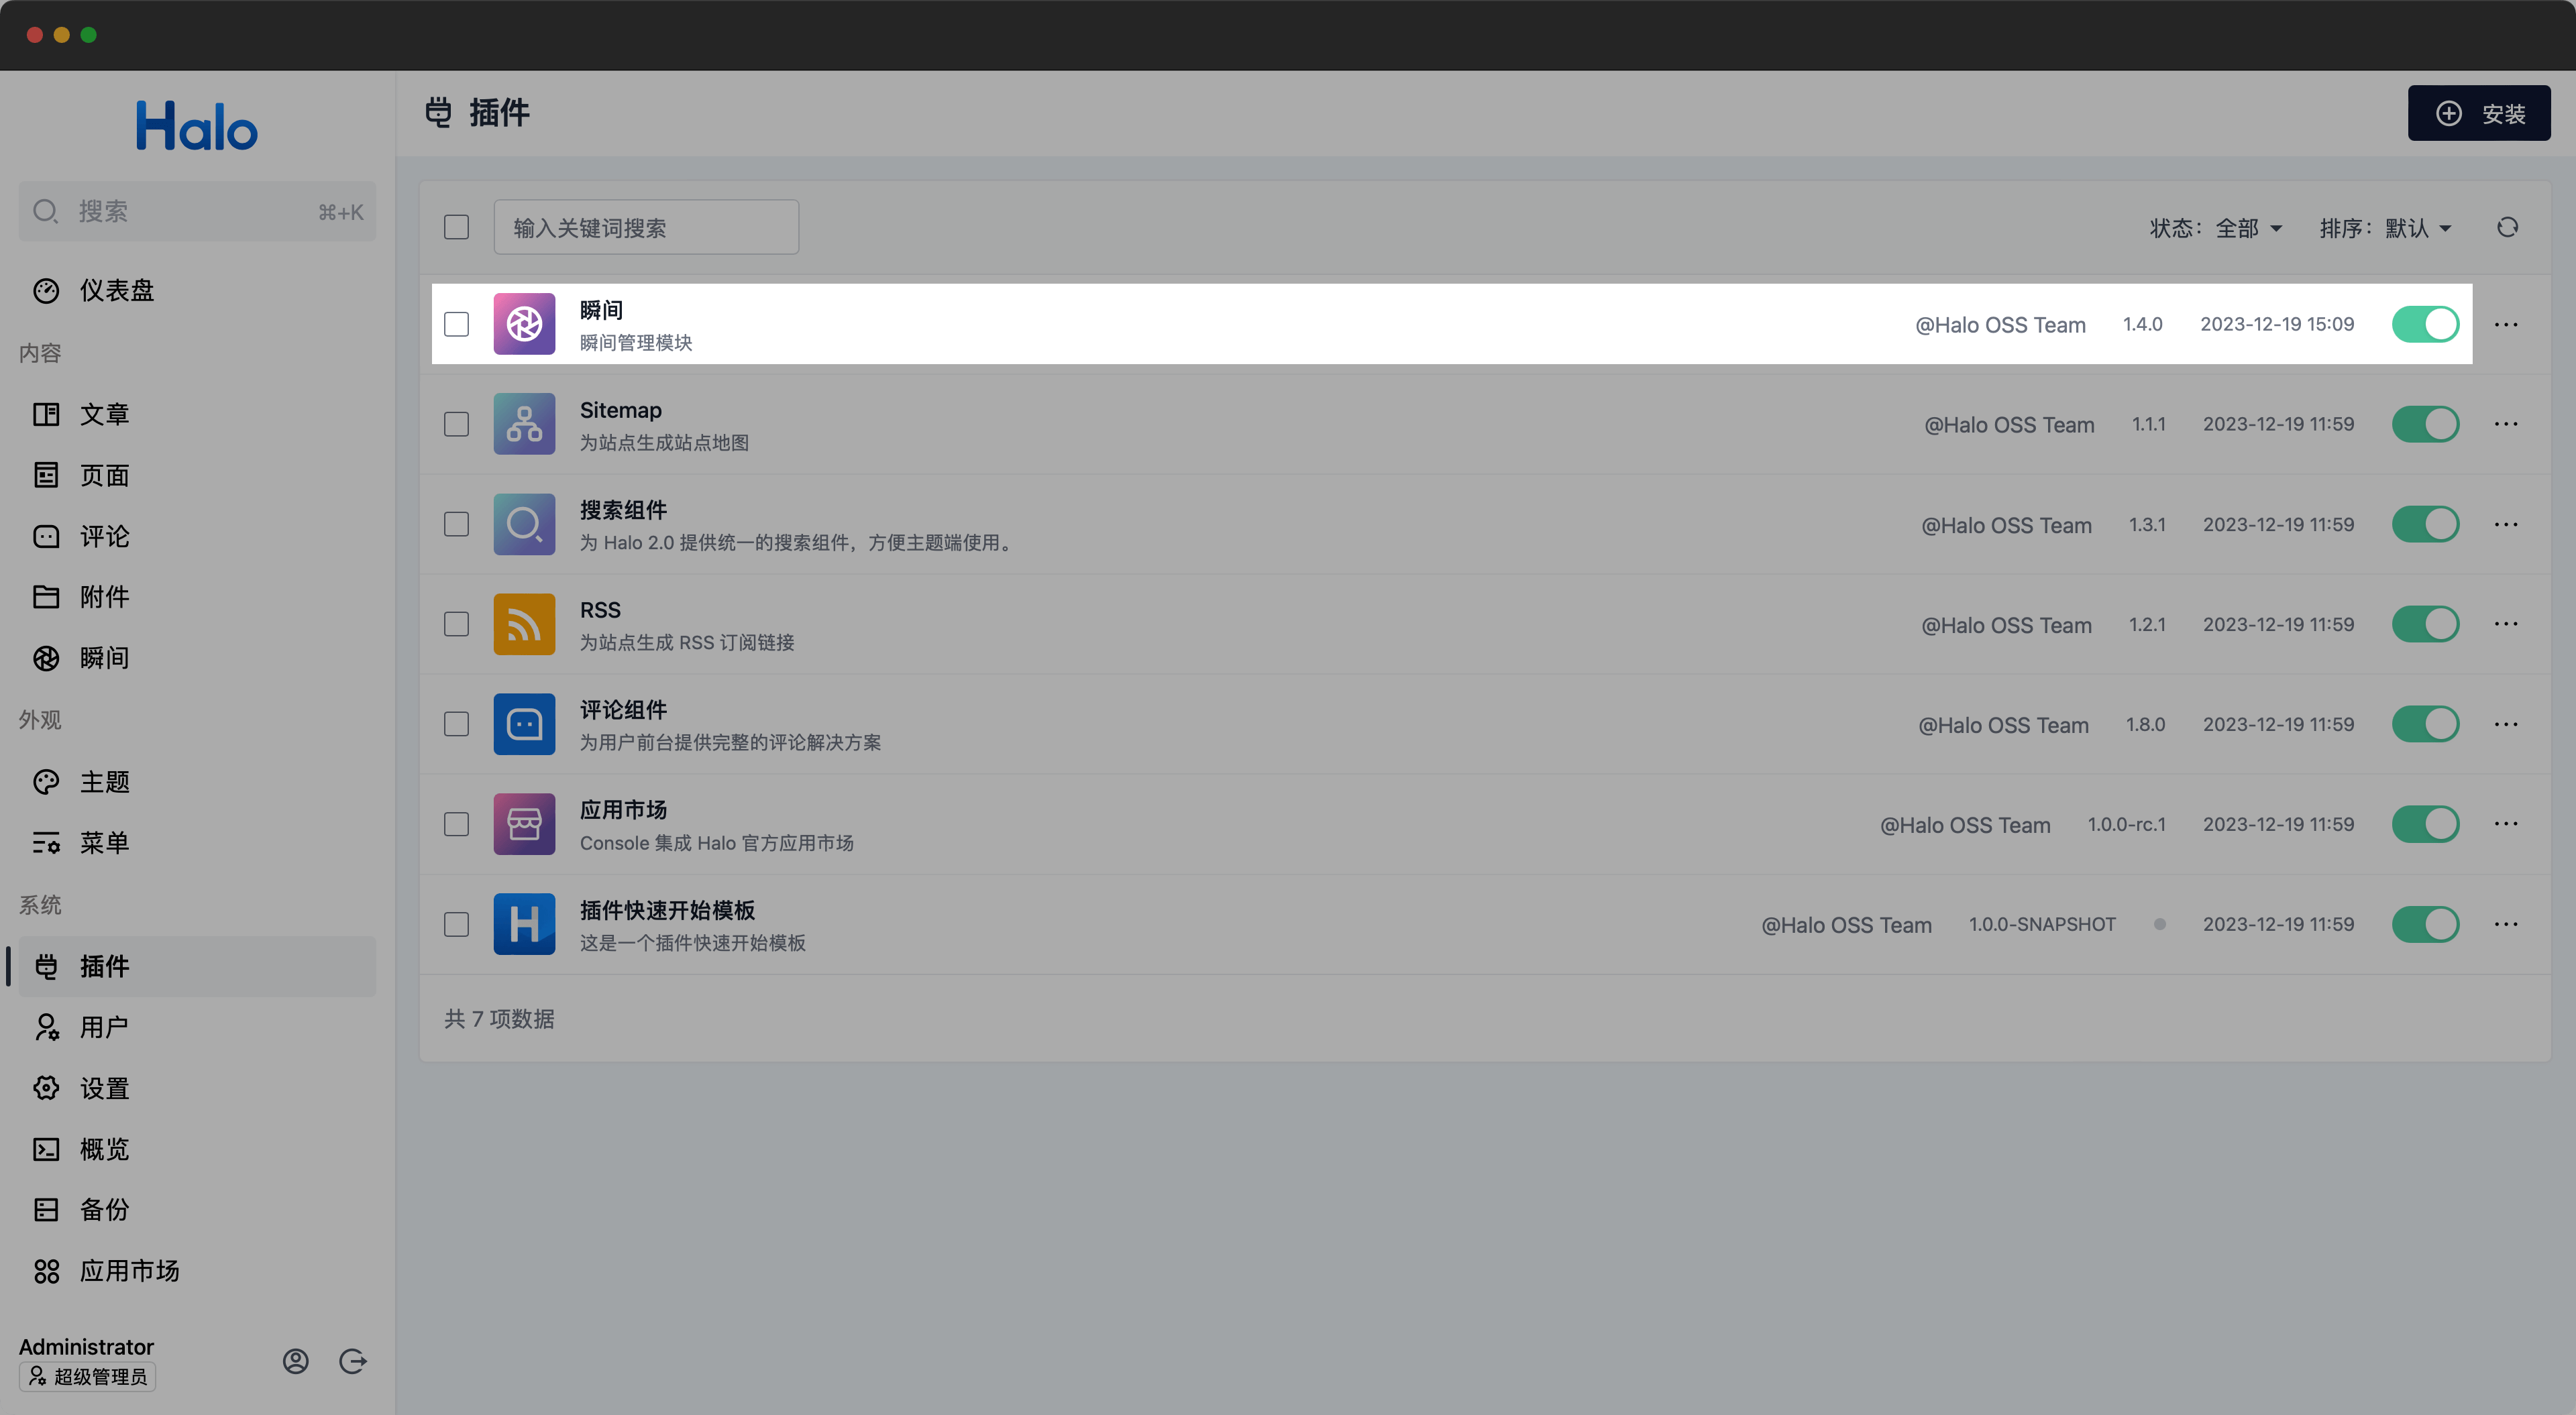Open the 状态: 全部 filter dropdown
2576x1415 pixels.
tap(2216, 228)
